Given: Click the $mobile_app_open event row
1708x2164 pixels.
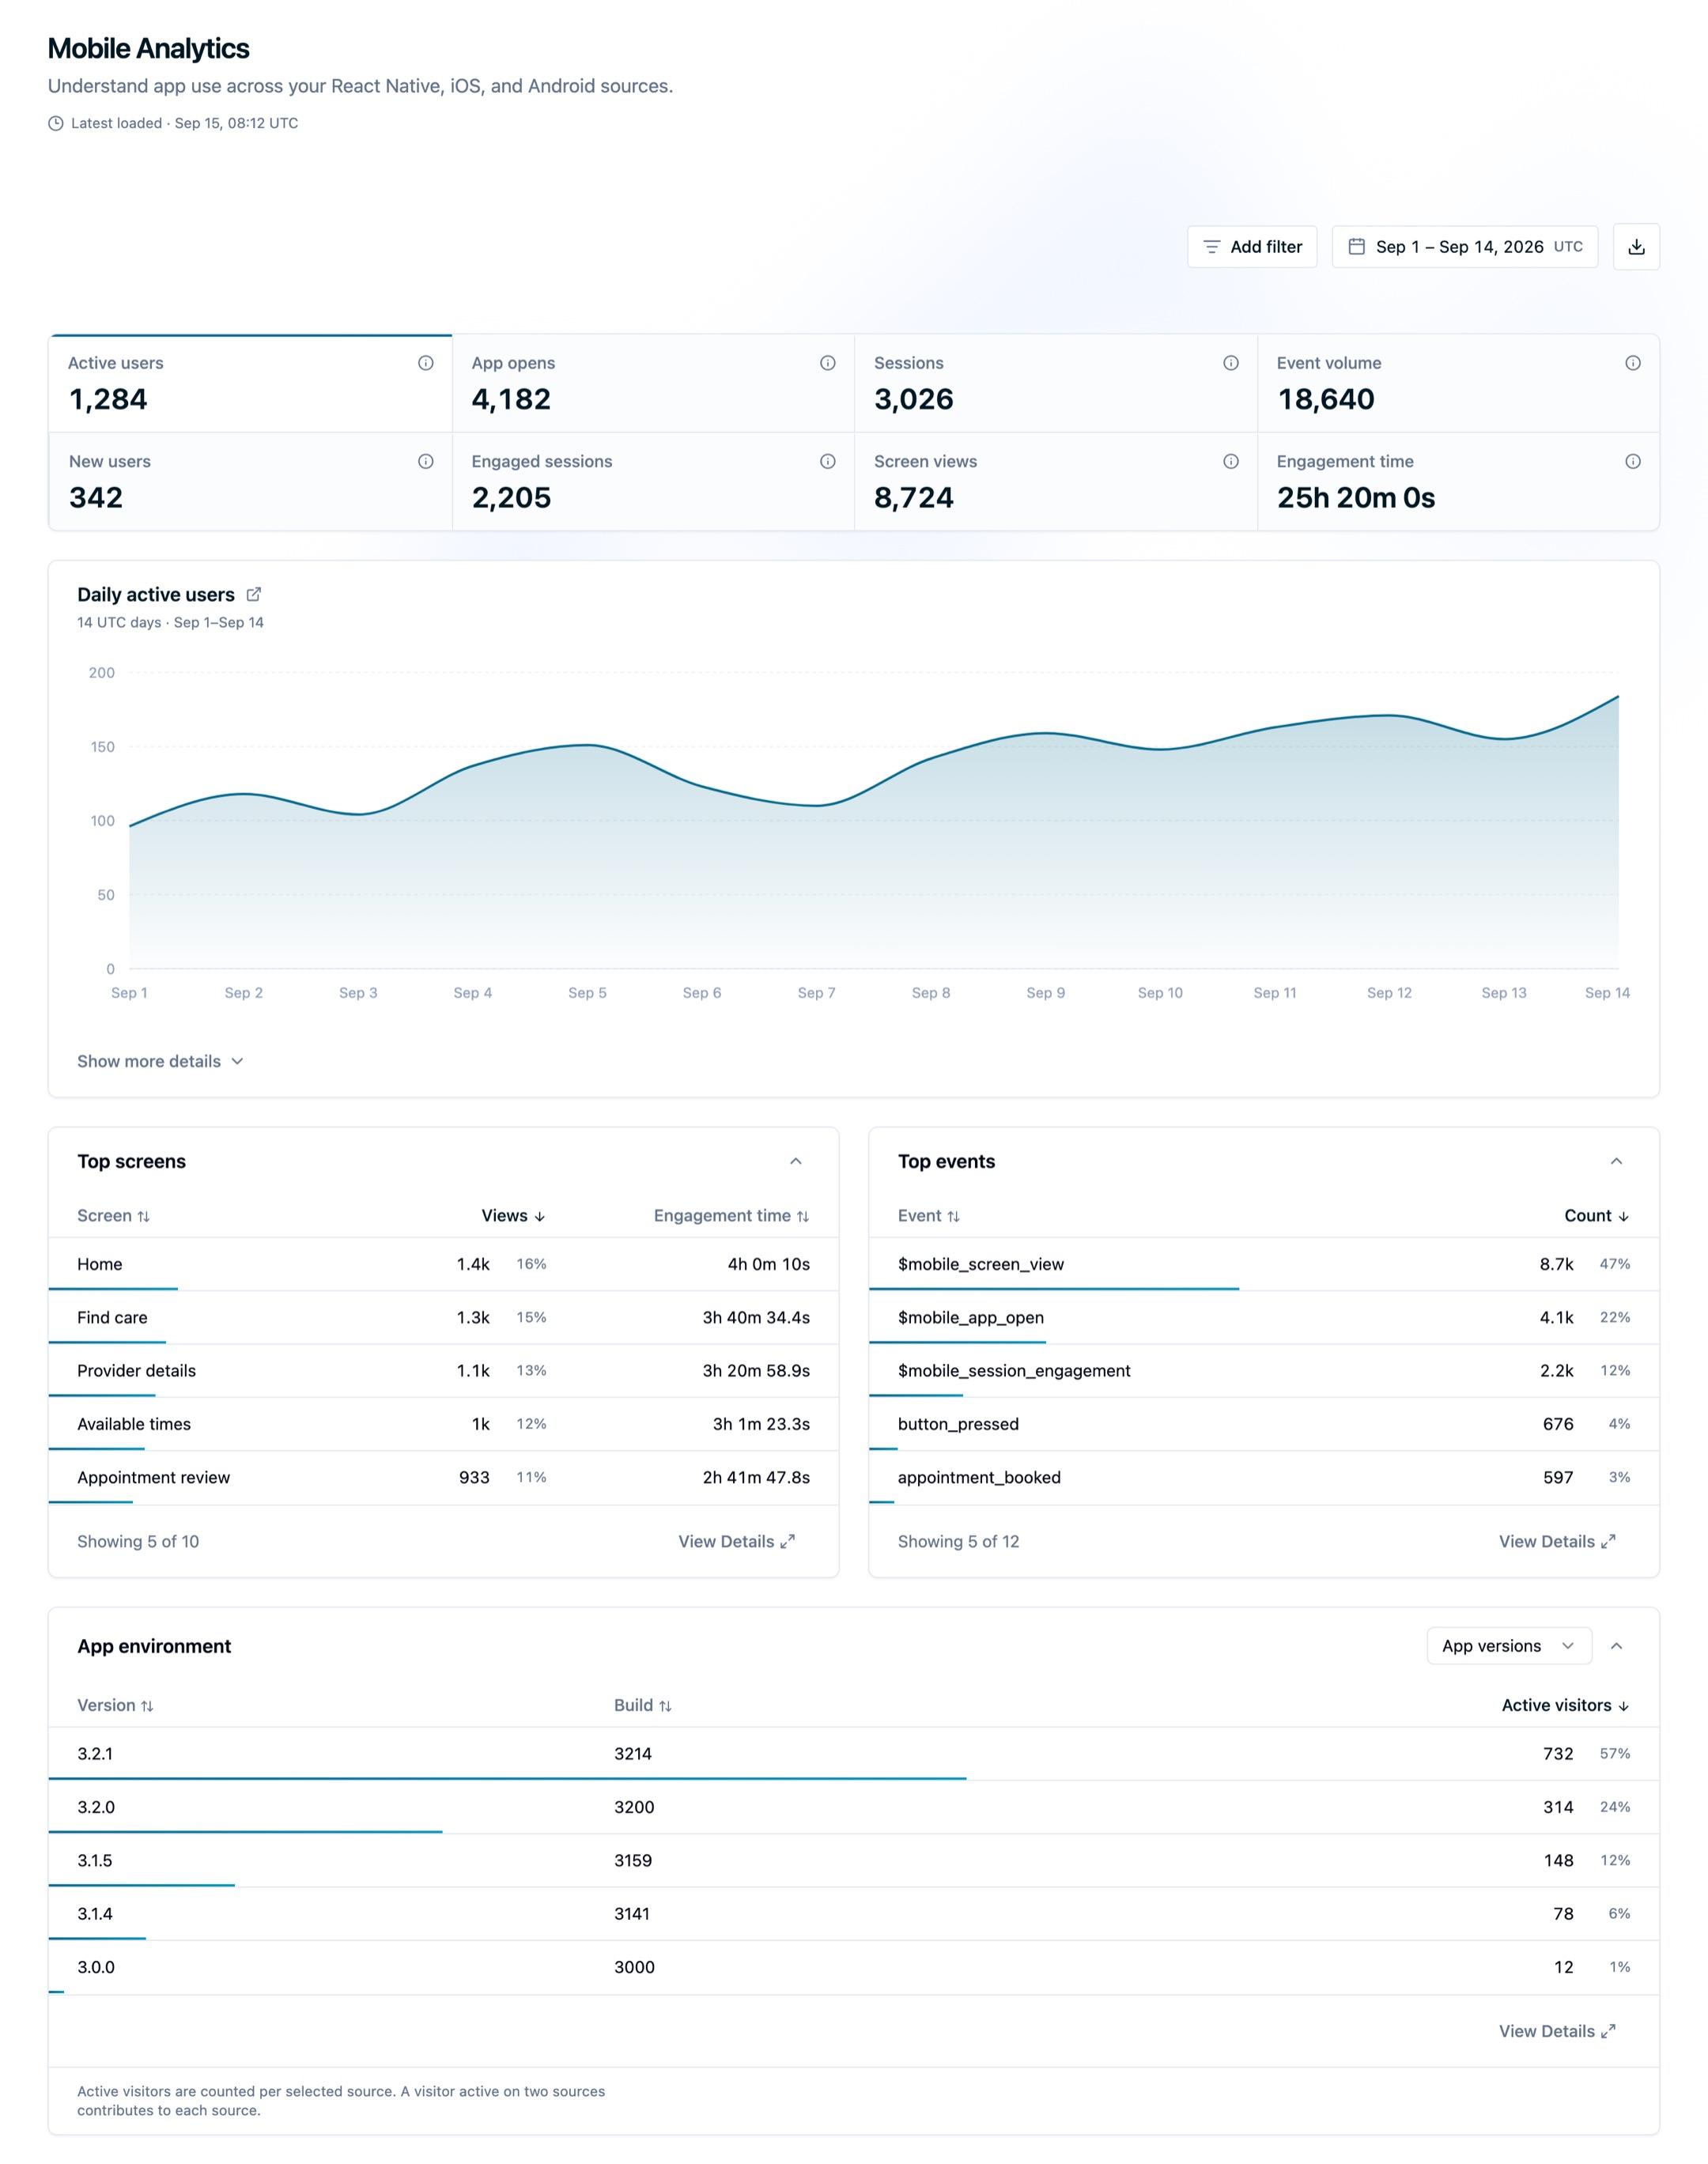Looking at the screenshot, I should point(1264,1317).
